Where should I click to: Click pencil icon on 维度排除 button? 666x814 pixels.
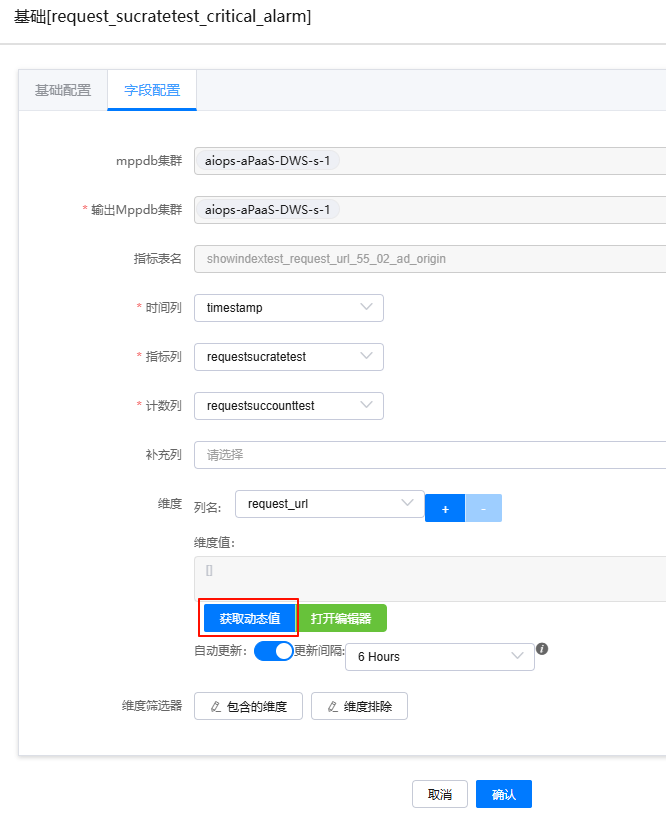point(333,707)
